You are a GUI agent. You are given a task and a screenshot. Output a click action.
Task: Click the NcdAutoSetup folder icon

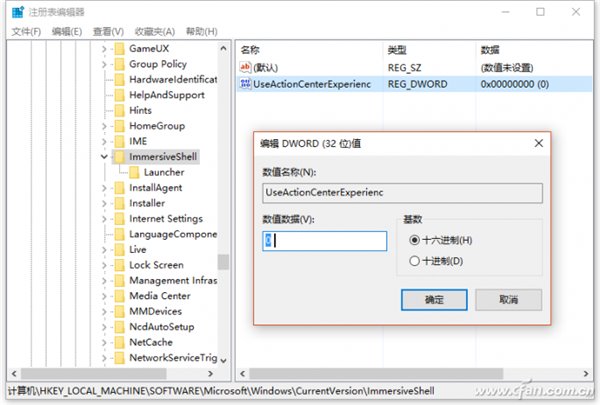[120, 327]
